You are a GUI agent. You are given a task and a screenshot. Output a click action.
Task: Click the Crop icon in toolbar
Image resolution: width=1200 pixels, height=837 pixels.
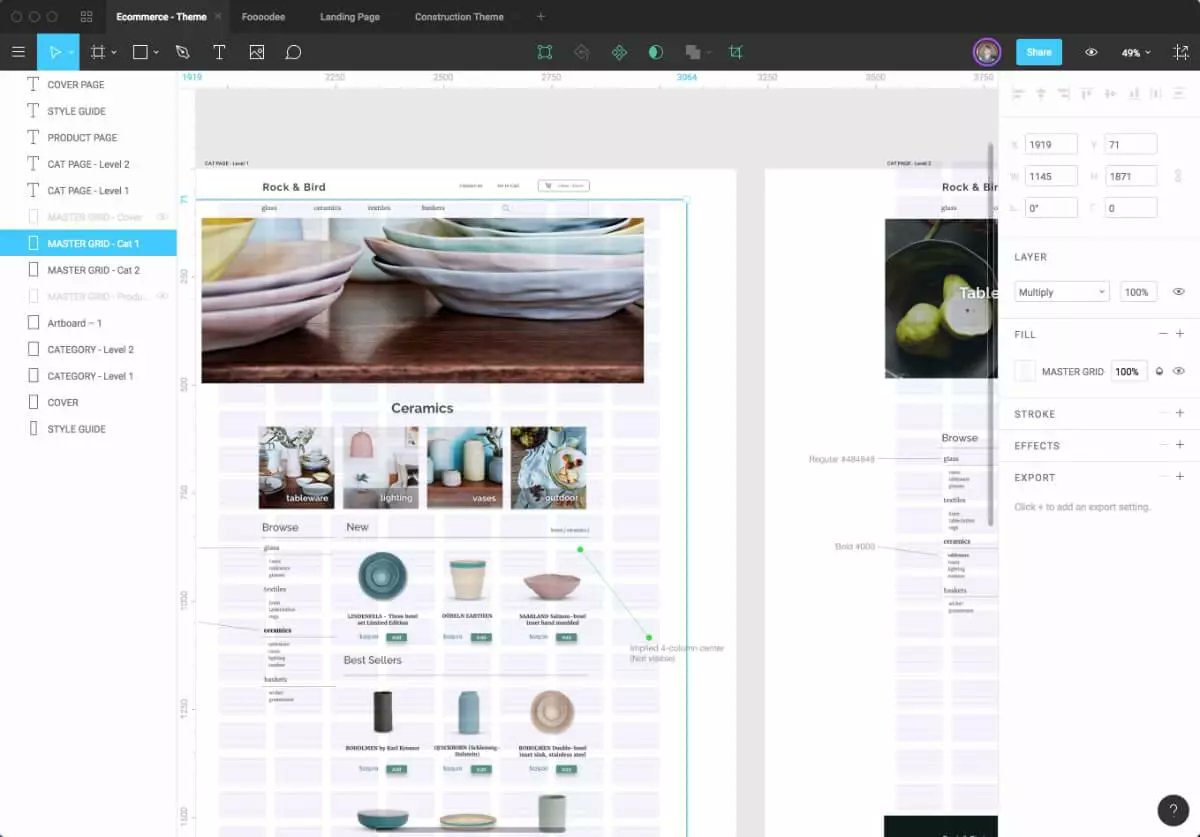point(736,52)
